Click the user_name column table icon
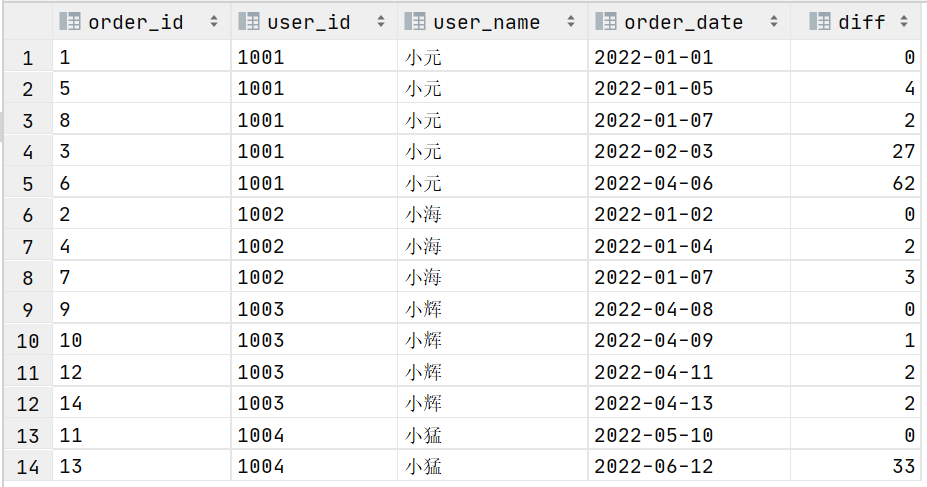Image resolution: width=927 pixels, height=487 pixels. pyautogui.click(x=414, y=22)
